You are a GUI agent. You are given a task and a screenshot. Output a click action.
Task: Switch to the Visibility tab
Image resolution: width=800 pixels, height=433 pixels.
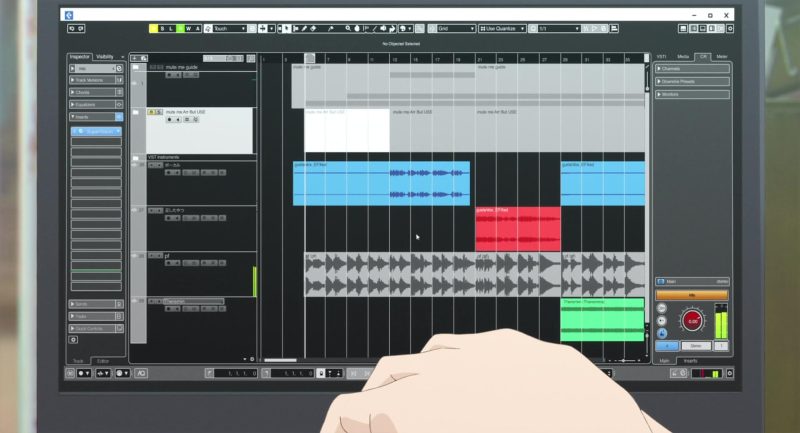pyautogui.click(x=105, y=57)
